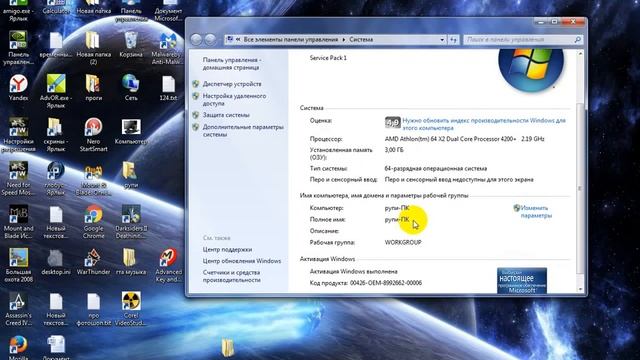Open the 'Большая охота 2008' desktop icon
The width and height of the screenshot is (640, 360).
(18, 265)
